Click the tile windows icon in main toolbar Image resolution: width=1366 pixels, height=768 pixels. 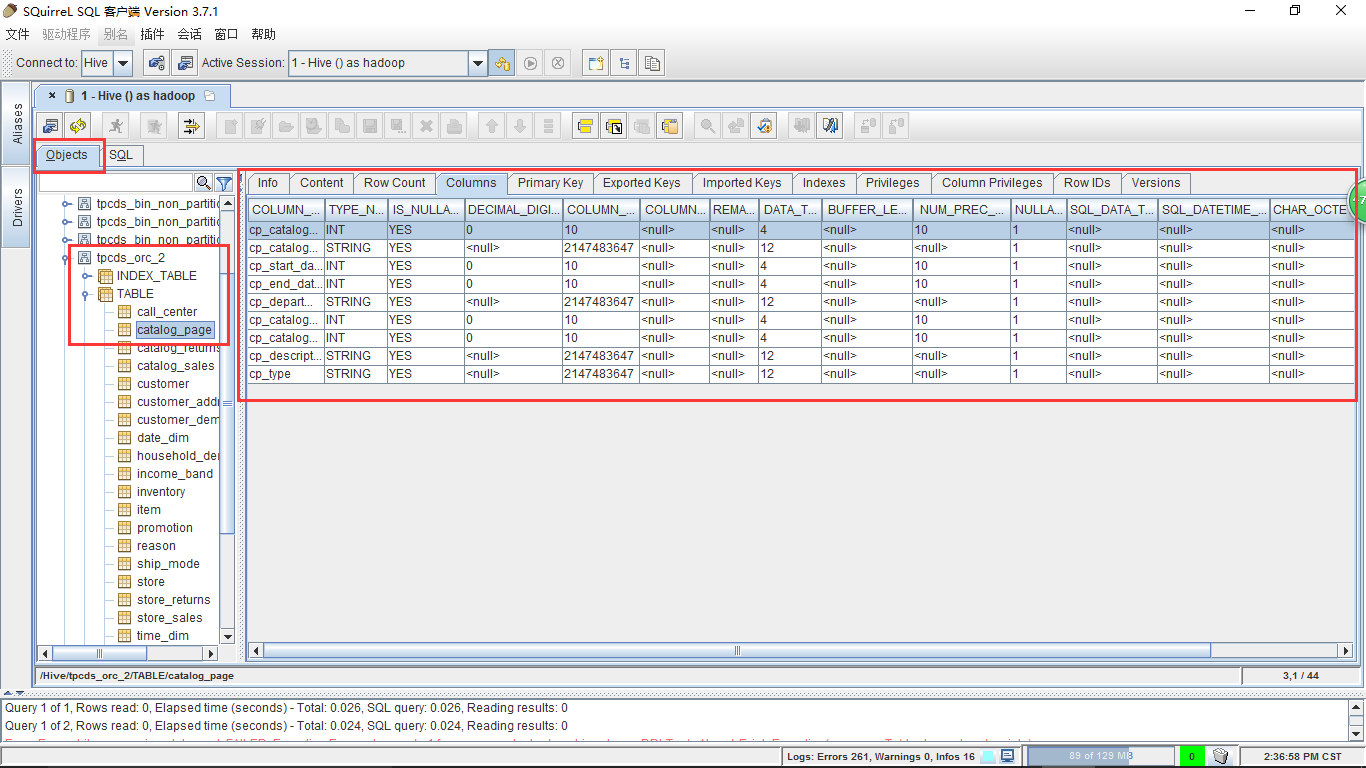tap(596, 63)
